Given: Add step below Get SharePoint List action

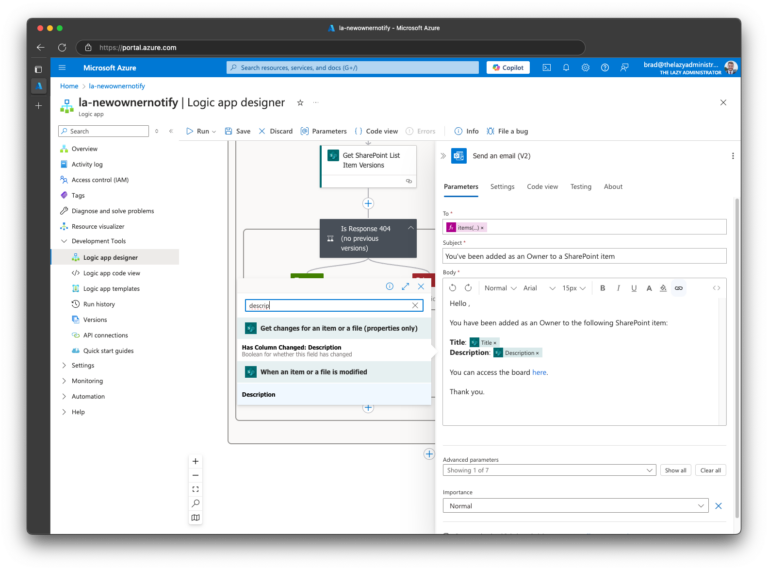Looking at the screenshot, I should tap(368, 204).
